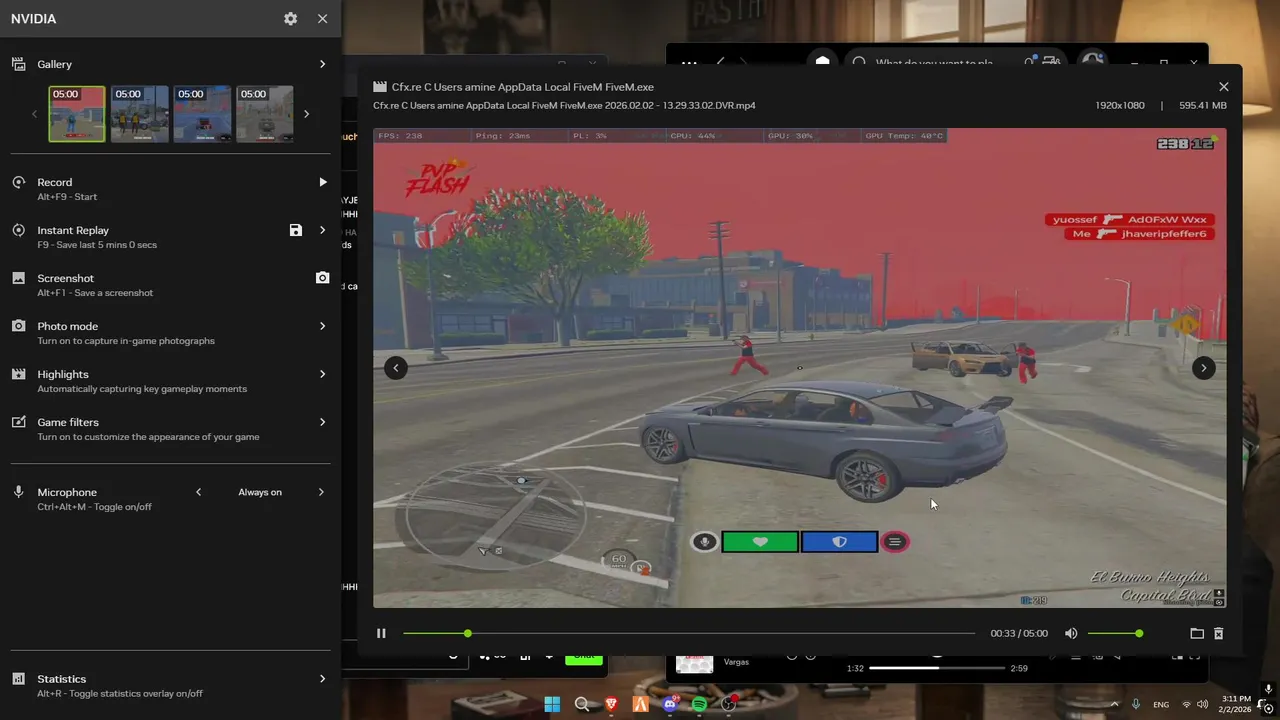Select the second gallery clip thumbnail
This screenshot has width=1280, height=720.
click(x=139, y=114)
